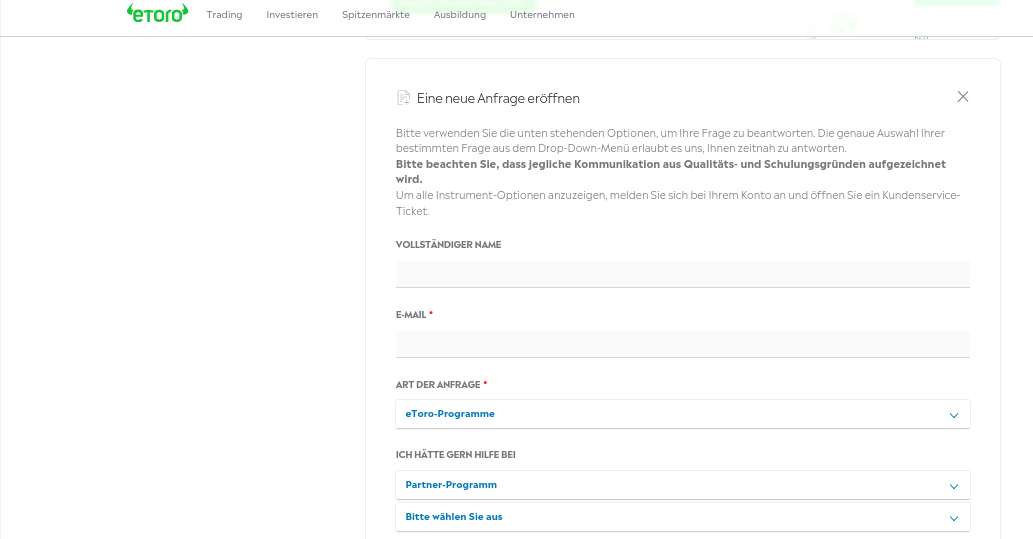Open the Spitzenmärkte menu

(376, 14)
